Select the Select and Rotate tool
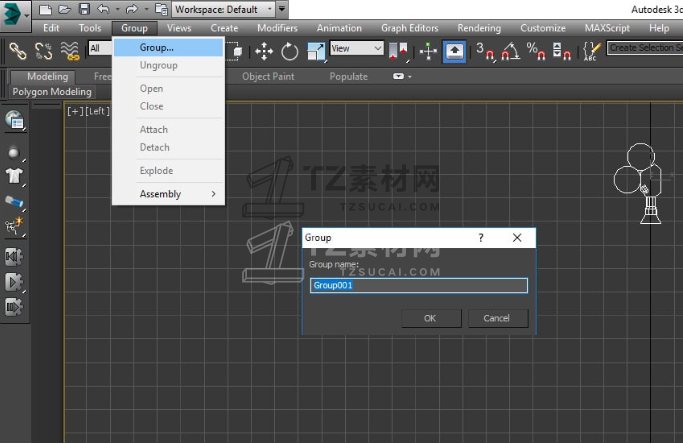Viewport: 683px width, 444px height. 290,51
